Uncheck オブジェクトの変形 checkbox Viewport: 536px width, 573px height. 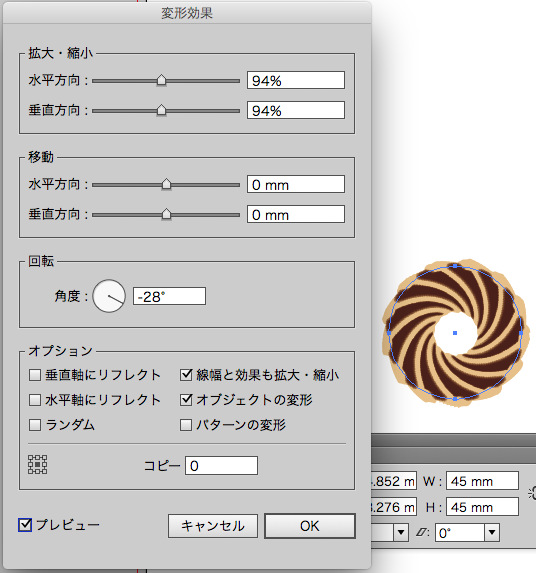point(186,400)
